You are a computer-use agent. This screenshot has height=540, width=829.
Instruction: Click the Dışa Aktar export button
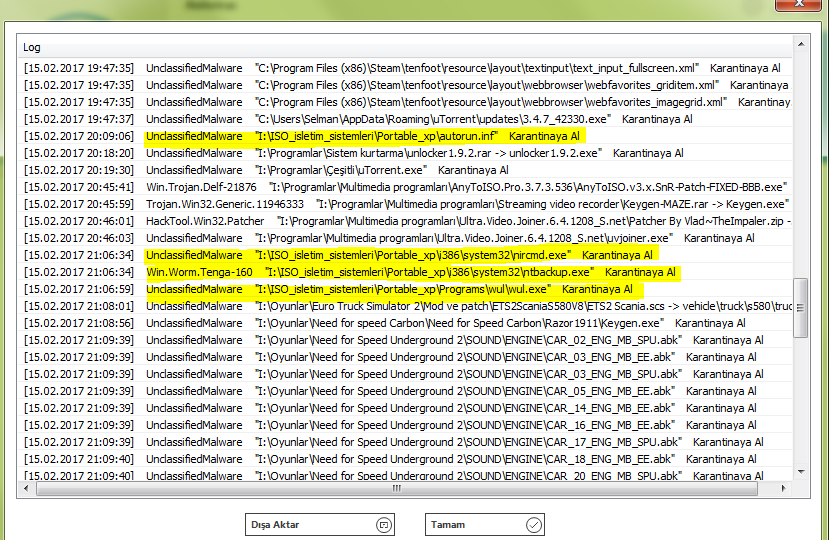[320, 525]
